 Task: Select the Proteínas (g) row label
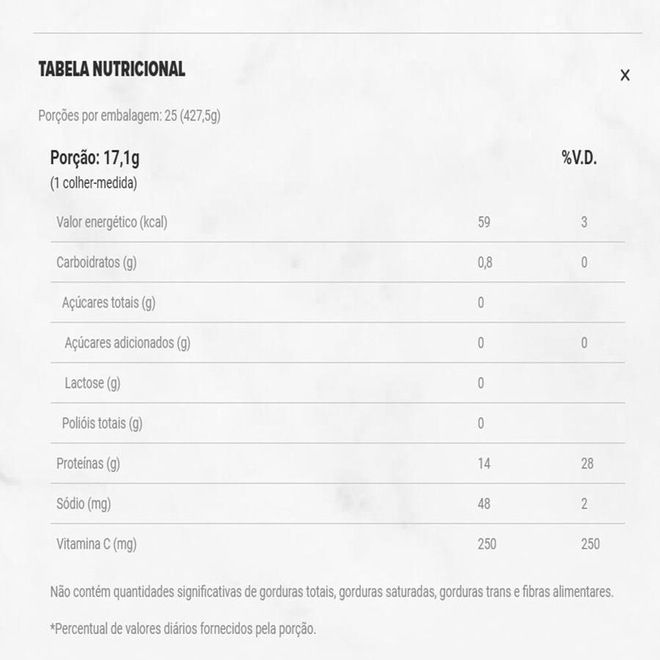click(x=88, y=463)
